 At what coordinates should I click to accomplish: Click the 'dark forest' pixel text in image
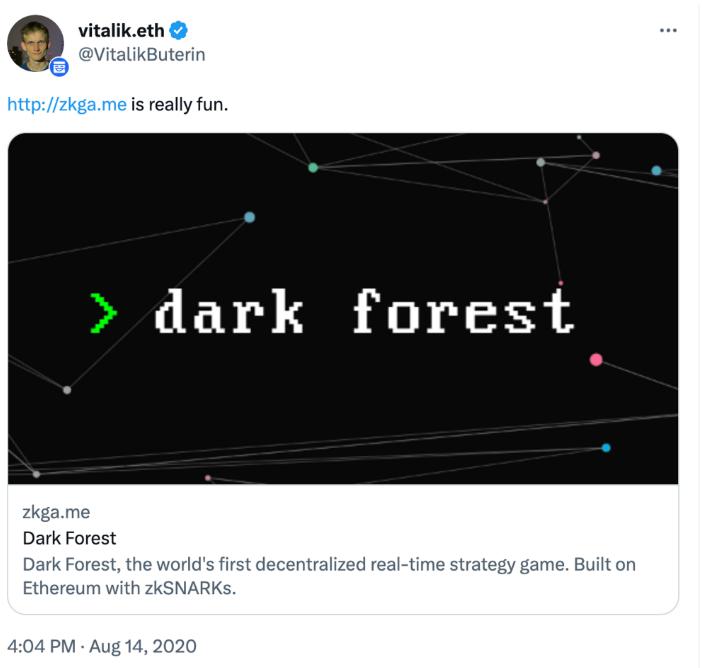pyautogui.click(x=364, y=311)
